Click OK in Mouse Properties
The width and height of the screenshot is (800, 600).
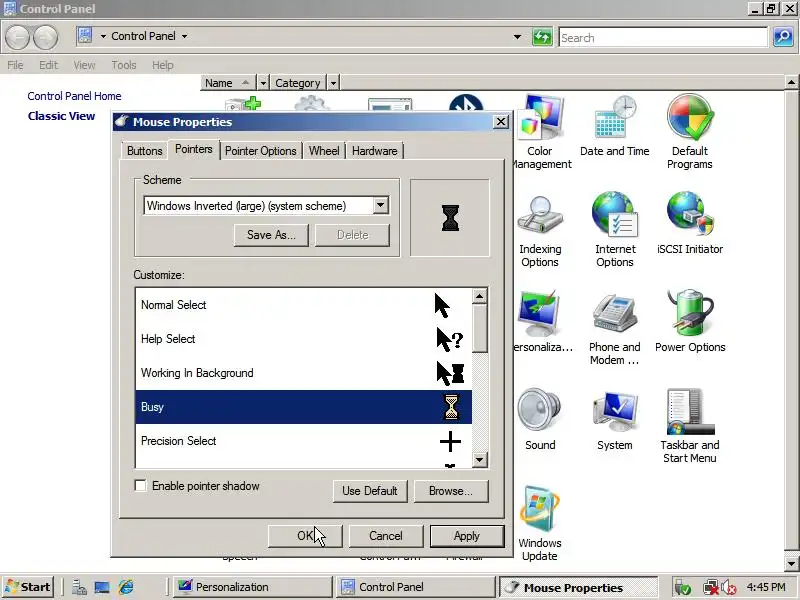[x=305, y=536]
